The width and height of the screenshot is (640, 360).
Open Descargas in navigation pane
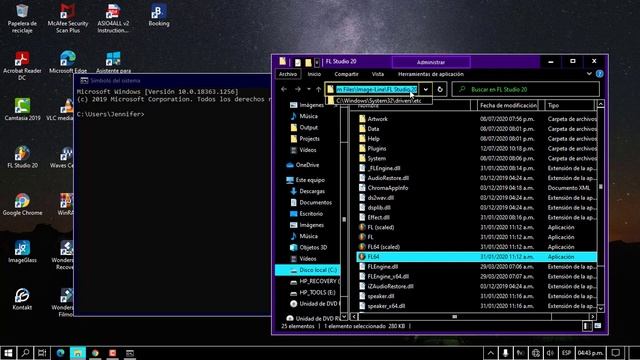(x=308, y=191)
